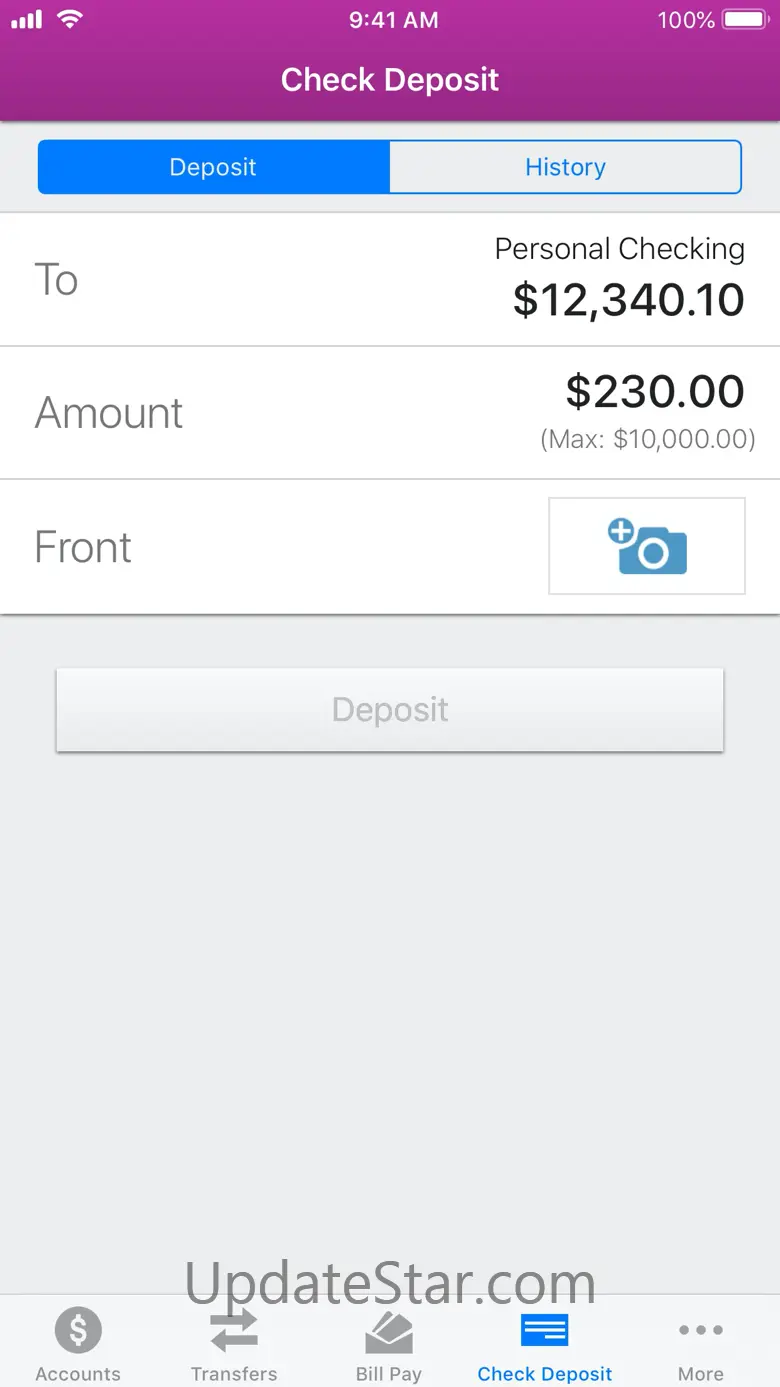Edit the $230.00 amount field
The height and width of the screenshot is (1387, 780).
[x=654, y=392]
